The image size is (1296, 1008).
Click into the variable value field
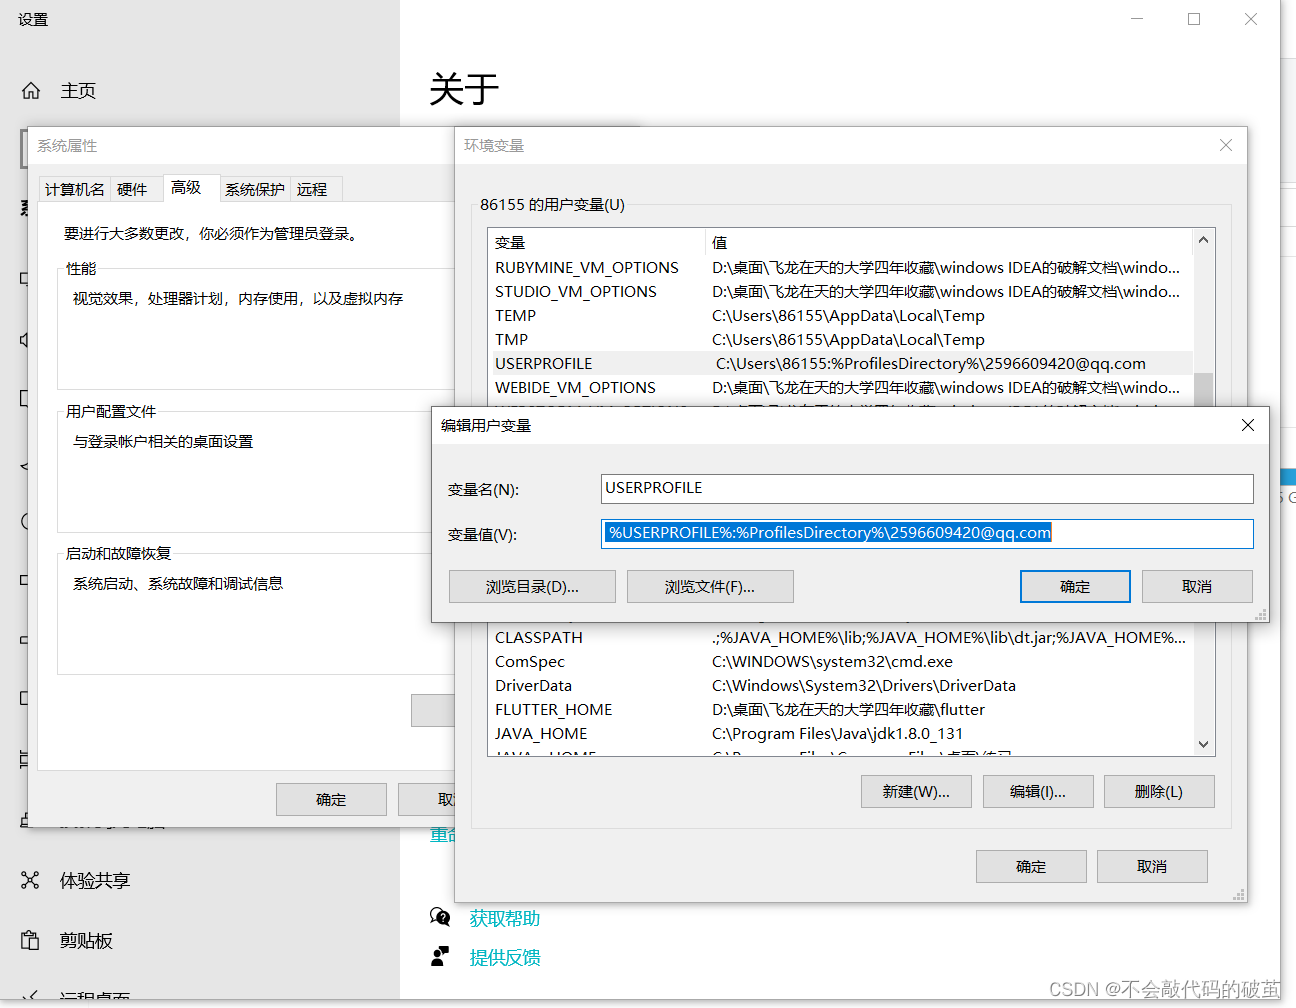[x=927, y=533]
